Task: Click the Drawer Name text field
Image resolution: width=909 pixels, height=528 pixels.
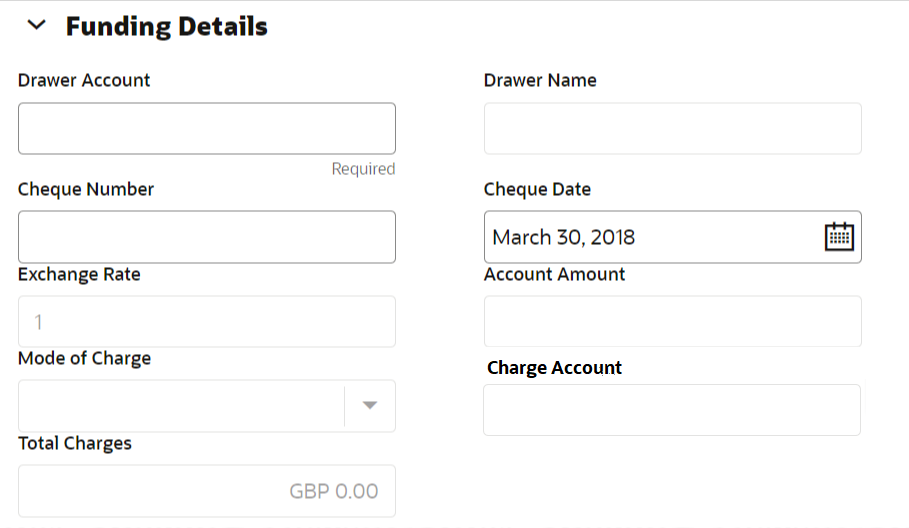Action: click(672, 129)
